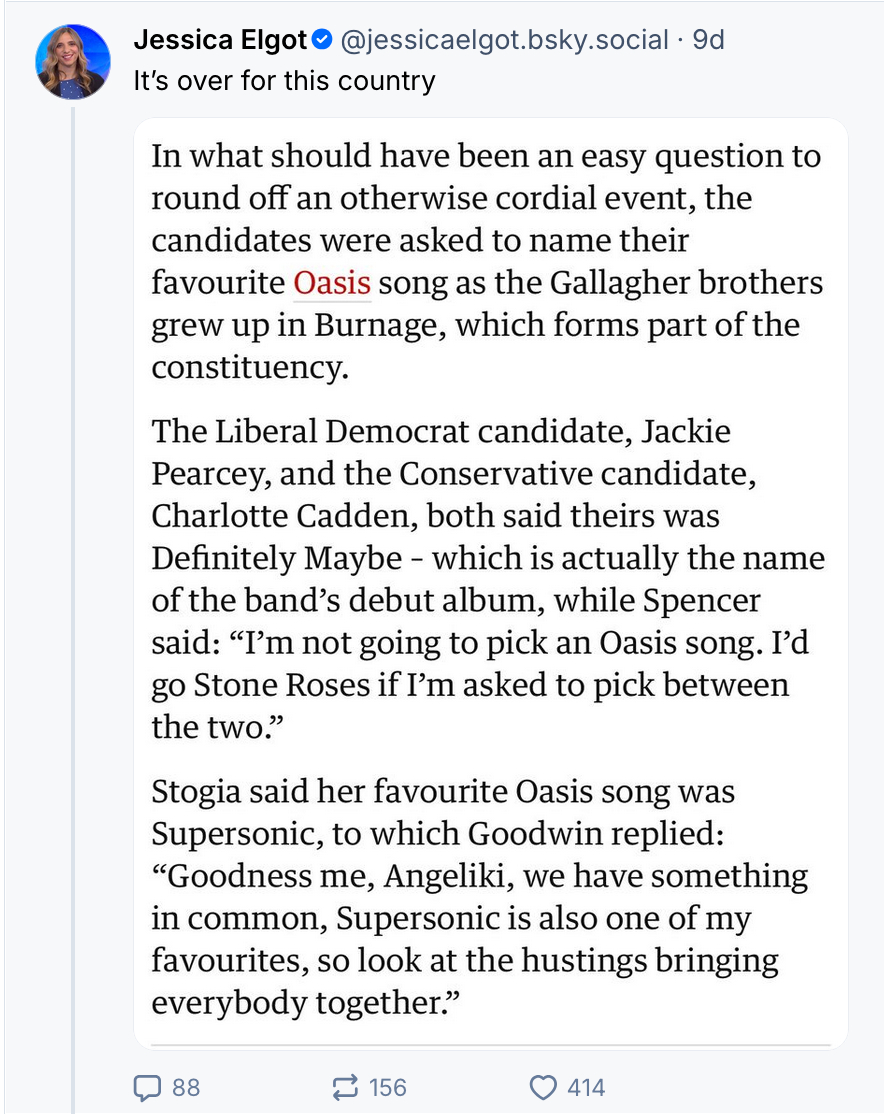Open the @jessicaelgot.bsky.social handle link
Image resolution: width=884 pixels, height=1114 pixels.
click(x=505, y=40)
